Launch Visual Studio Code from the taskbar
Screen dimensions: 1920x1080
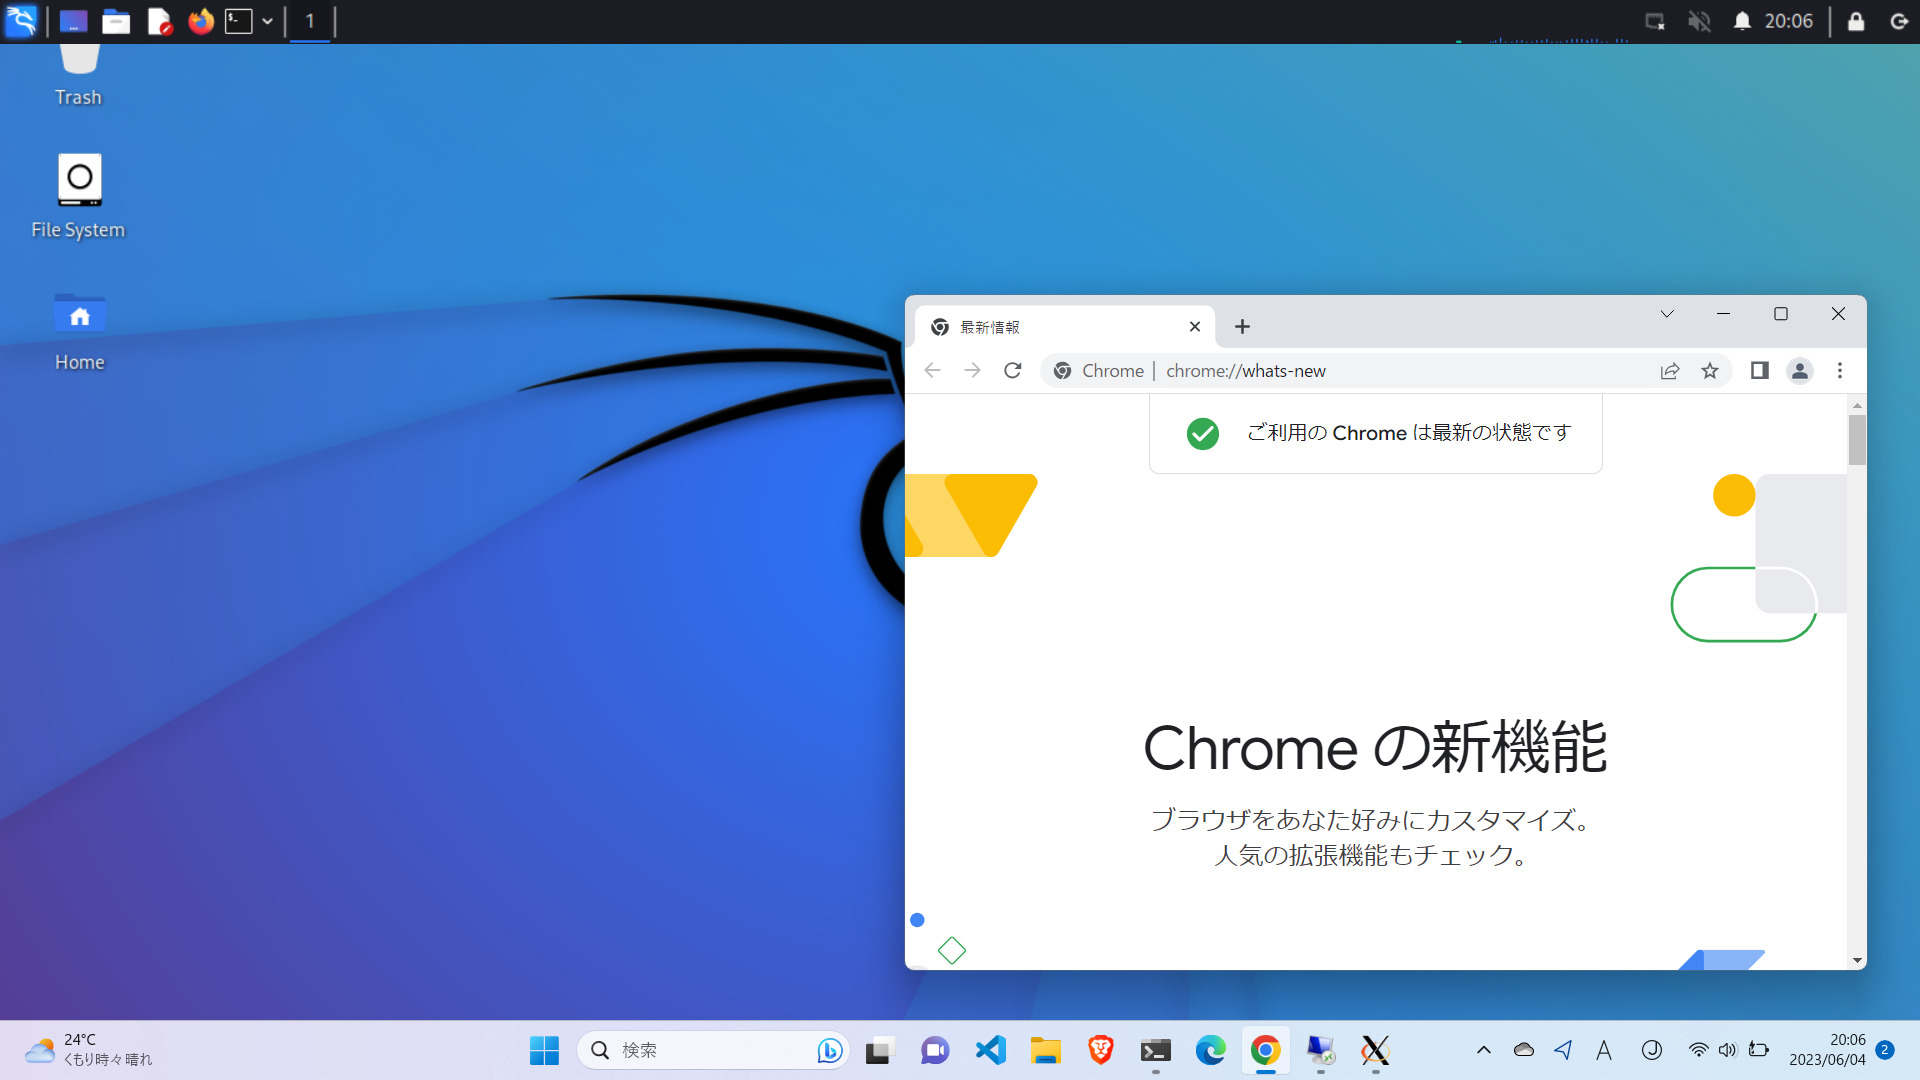pos(989,1050)
